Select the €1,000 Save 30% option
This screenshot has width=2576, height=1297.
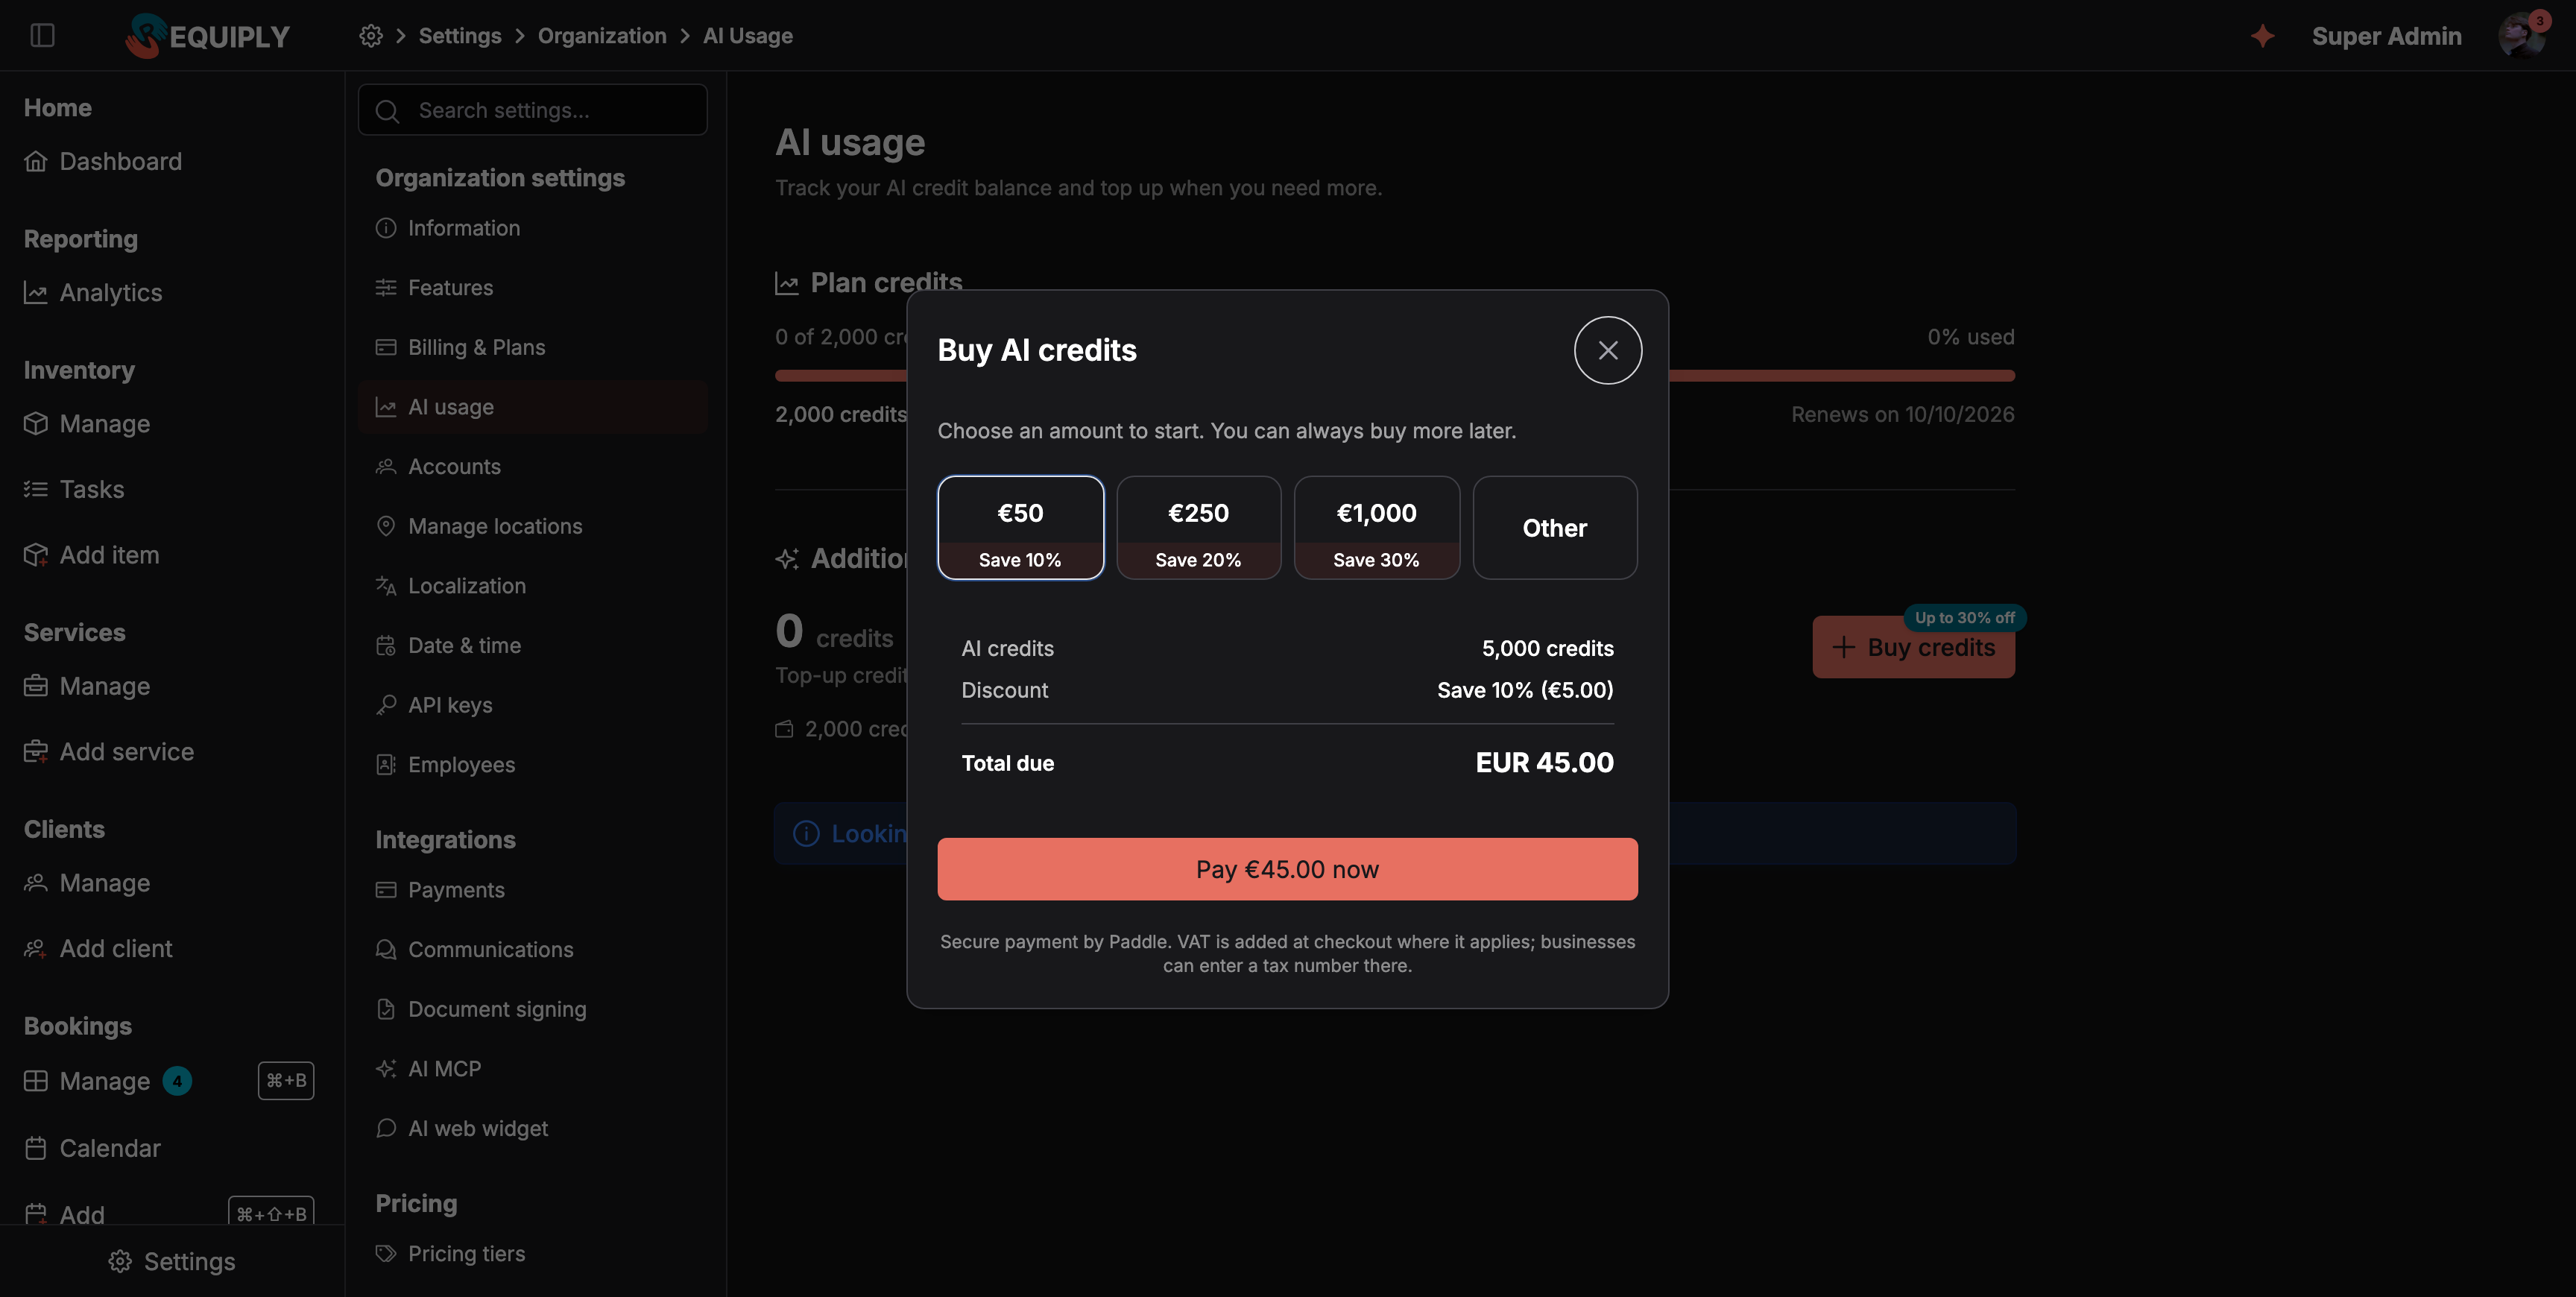point(1377,527)
